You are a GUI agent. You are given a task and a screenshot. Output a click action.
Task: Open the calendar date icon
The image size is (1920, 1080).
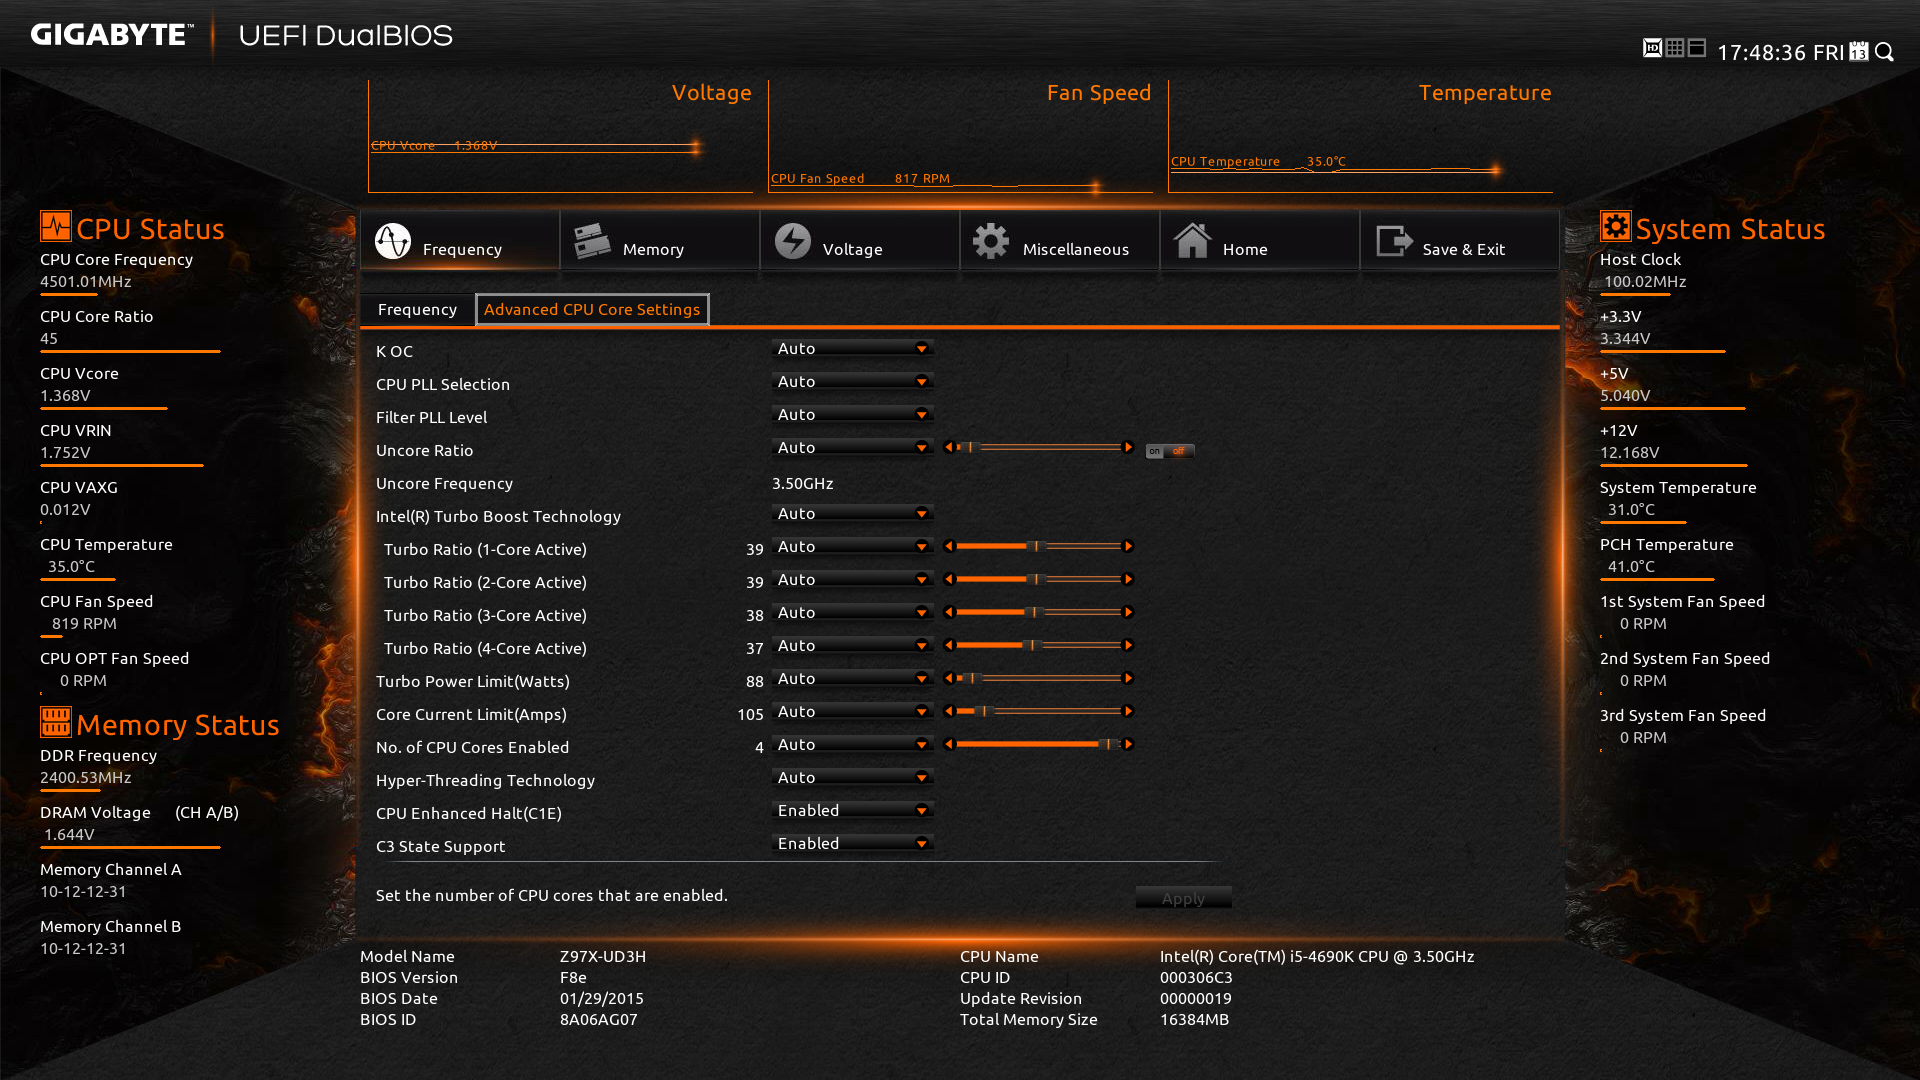point(1859,51)
